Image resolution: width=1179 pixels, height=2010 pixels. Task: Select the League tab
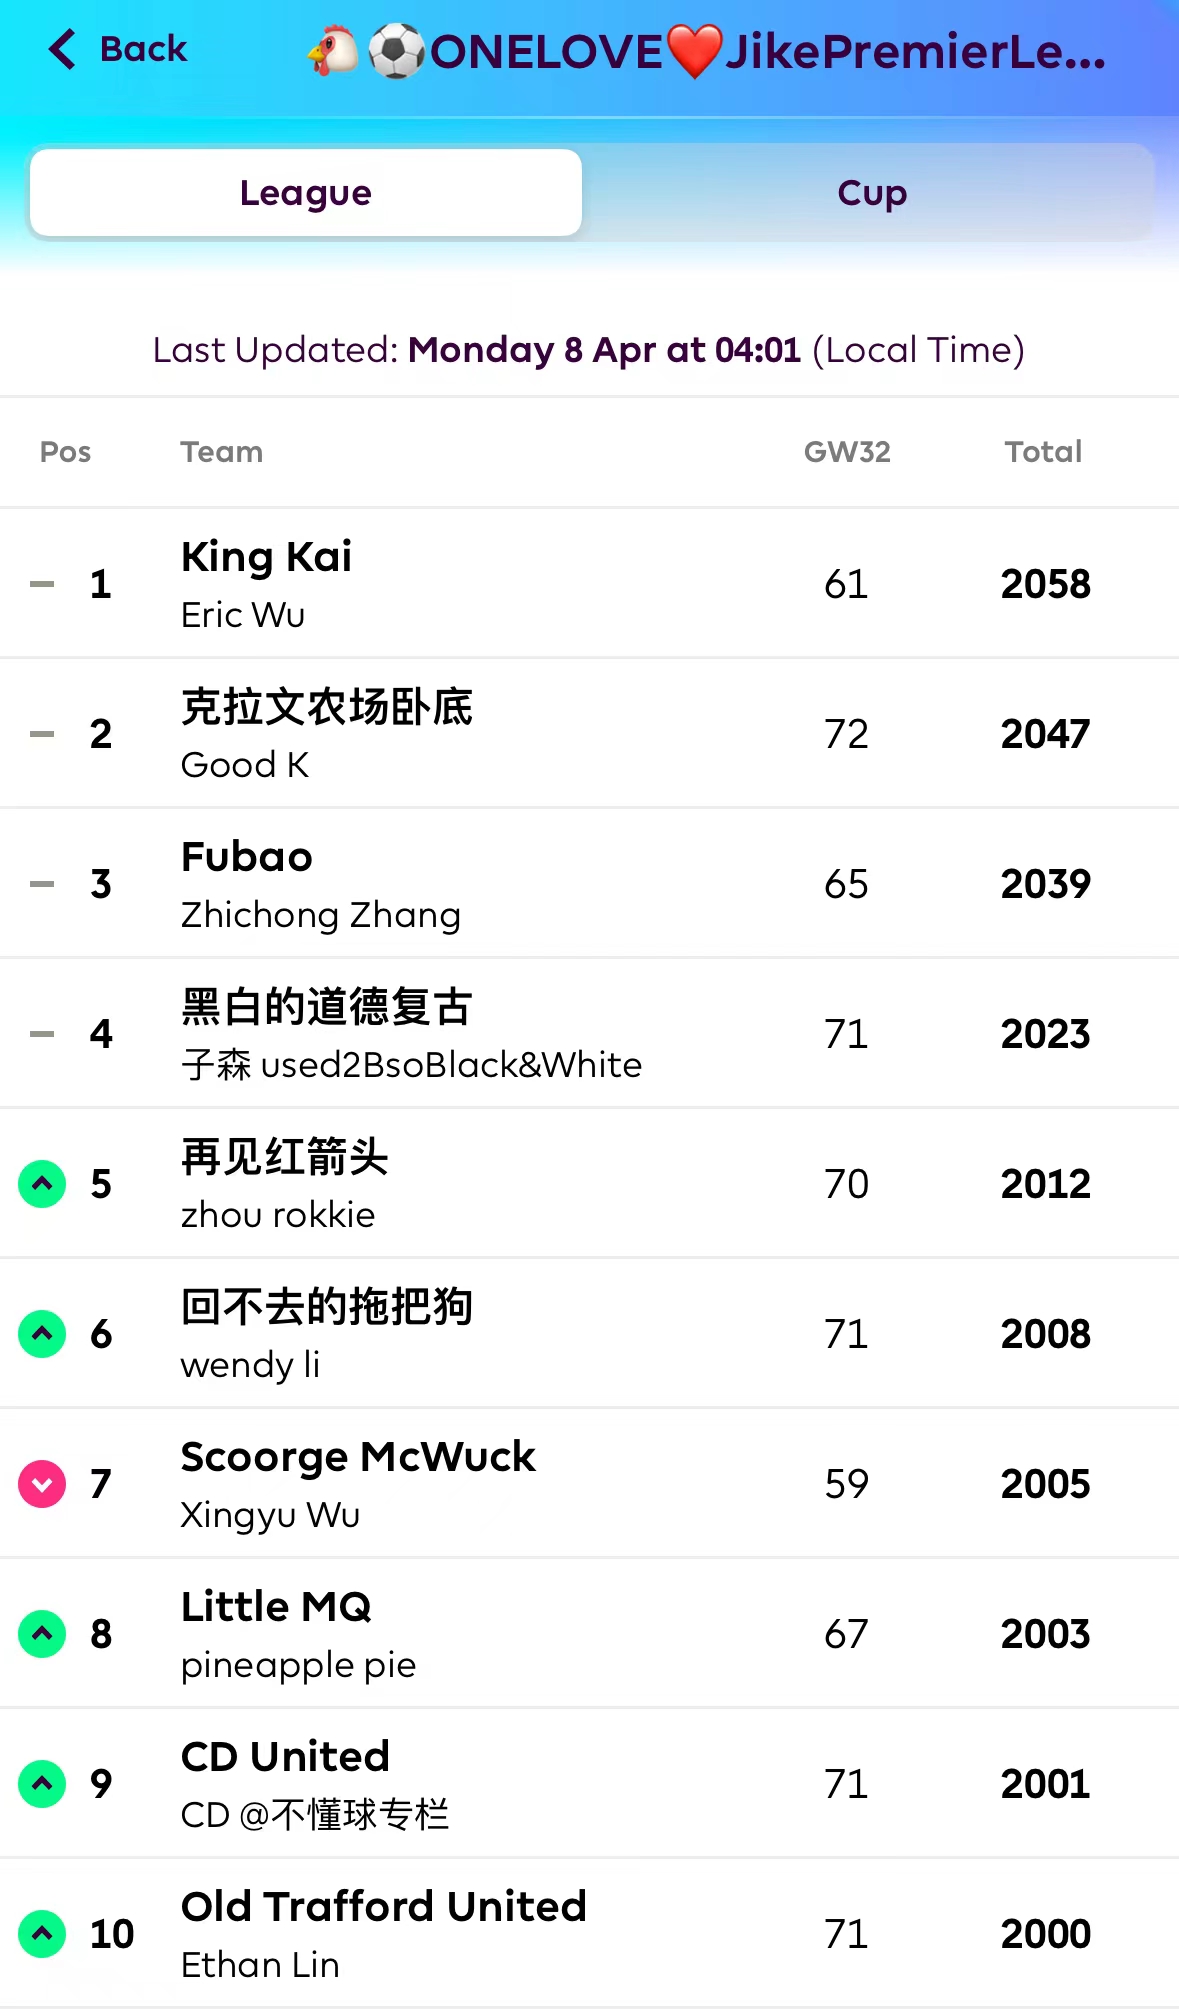pyautogui.click(x=306, y=193)
